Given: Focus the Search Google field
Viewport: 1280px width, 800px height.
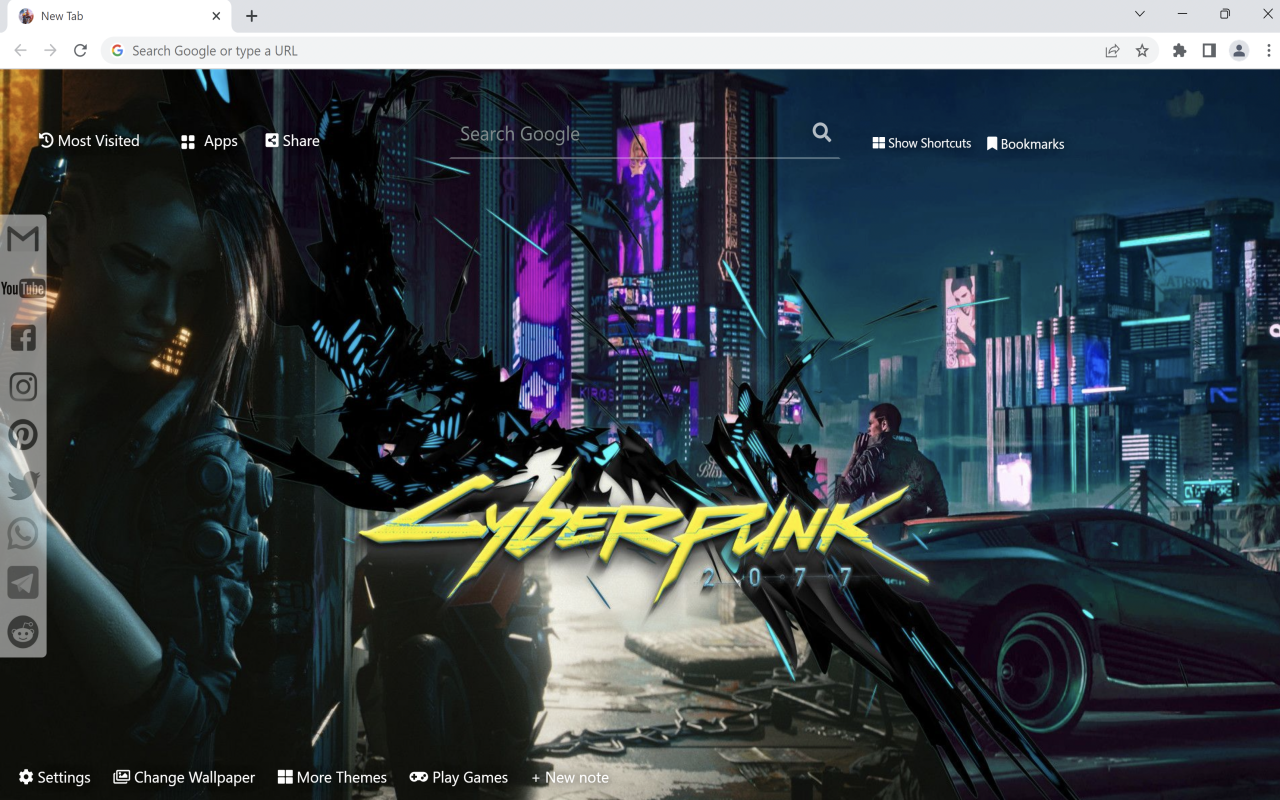Looking at the screenshot, I should [x=628, y=134].
